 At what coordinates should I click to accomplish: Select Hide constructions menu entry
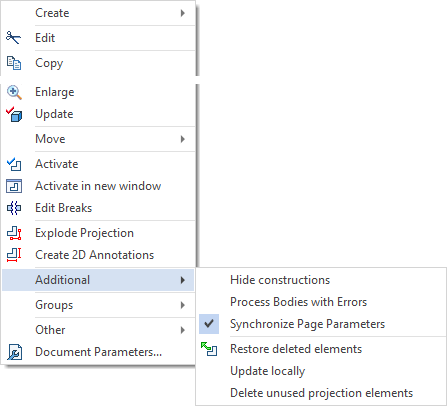(321, 280)
